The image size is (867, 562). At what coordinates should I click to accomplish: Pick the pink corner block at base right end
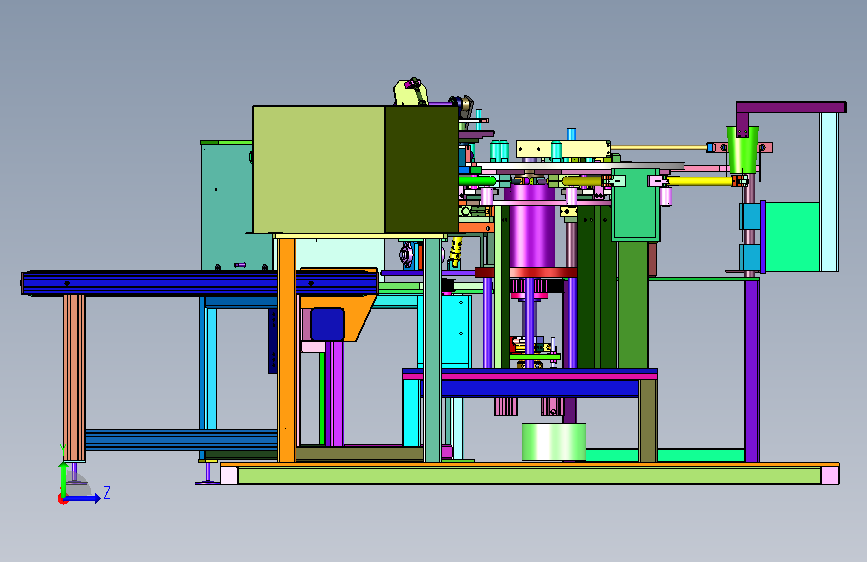tap(830, 475)
